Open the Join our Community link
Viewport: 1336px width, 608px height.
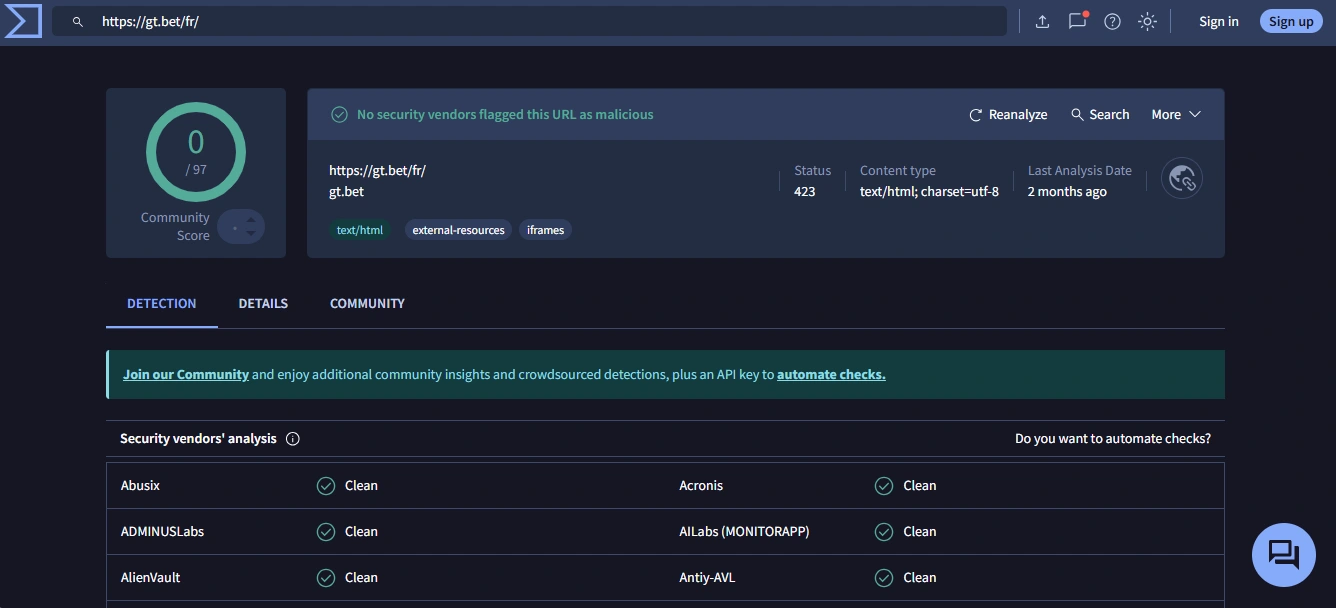click(x=186, y=374)
